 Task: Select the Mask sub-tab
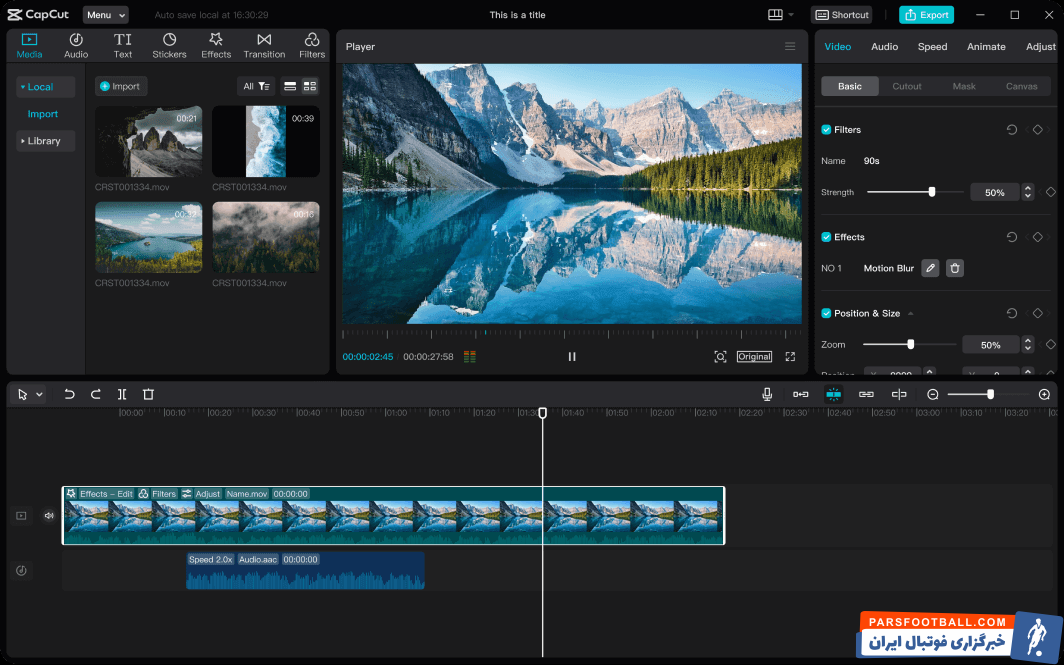click(x=964, y=86)
